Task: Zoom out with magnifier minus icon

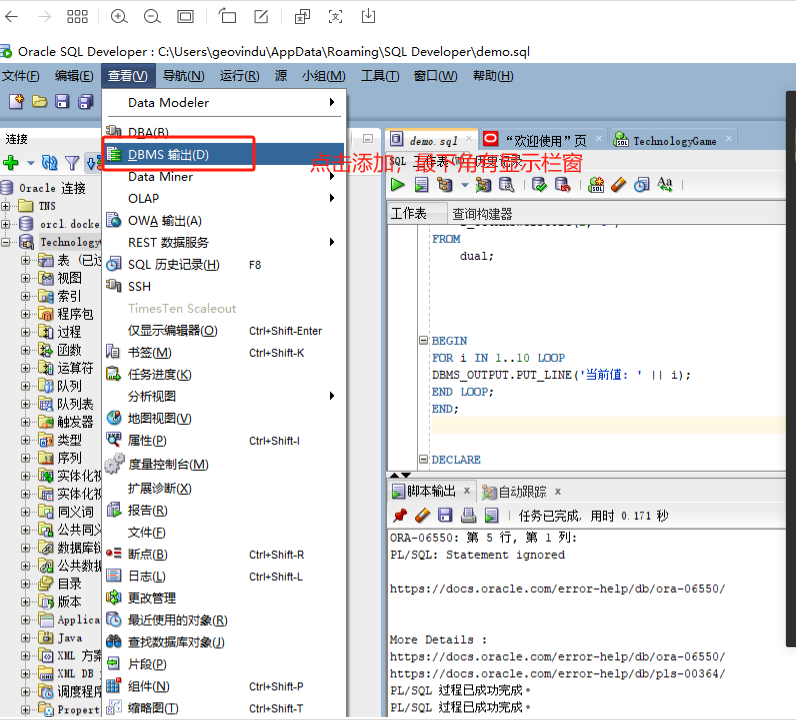Action: 152,16
